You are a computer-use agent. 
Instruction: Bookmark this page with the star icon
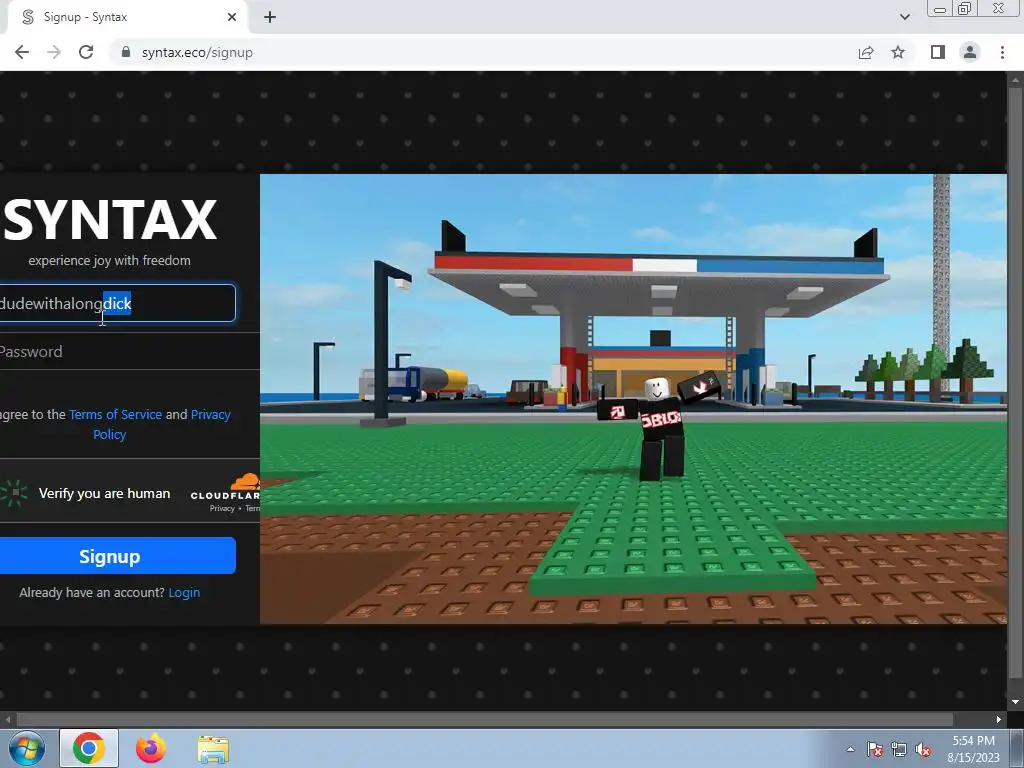point(898,52)
